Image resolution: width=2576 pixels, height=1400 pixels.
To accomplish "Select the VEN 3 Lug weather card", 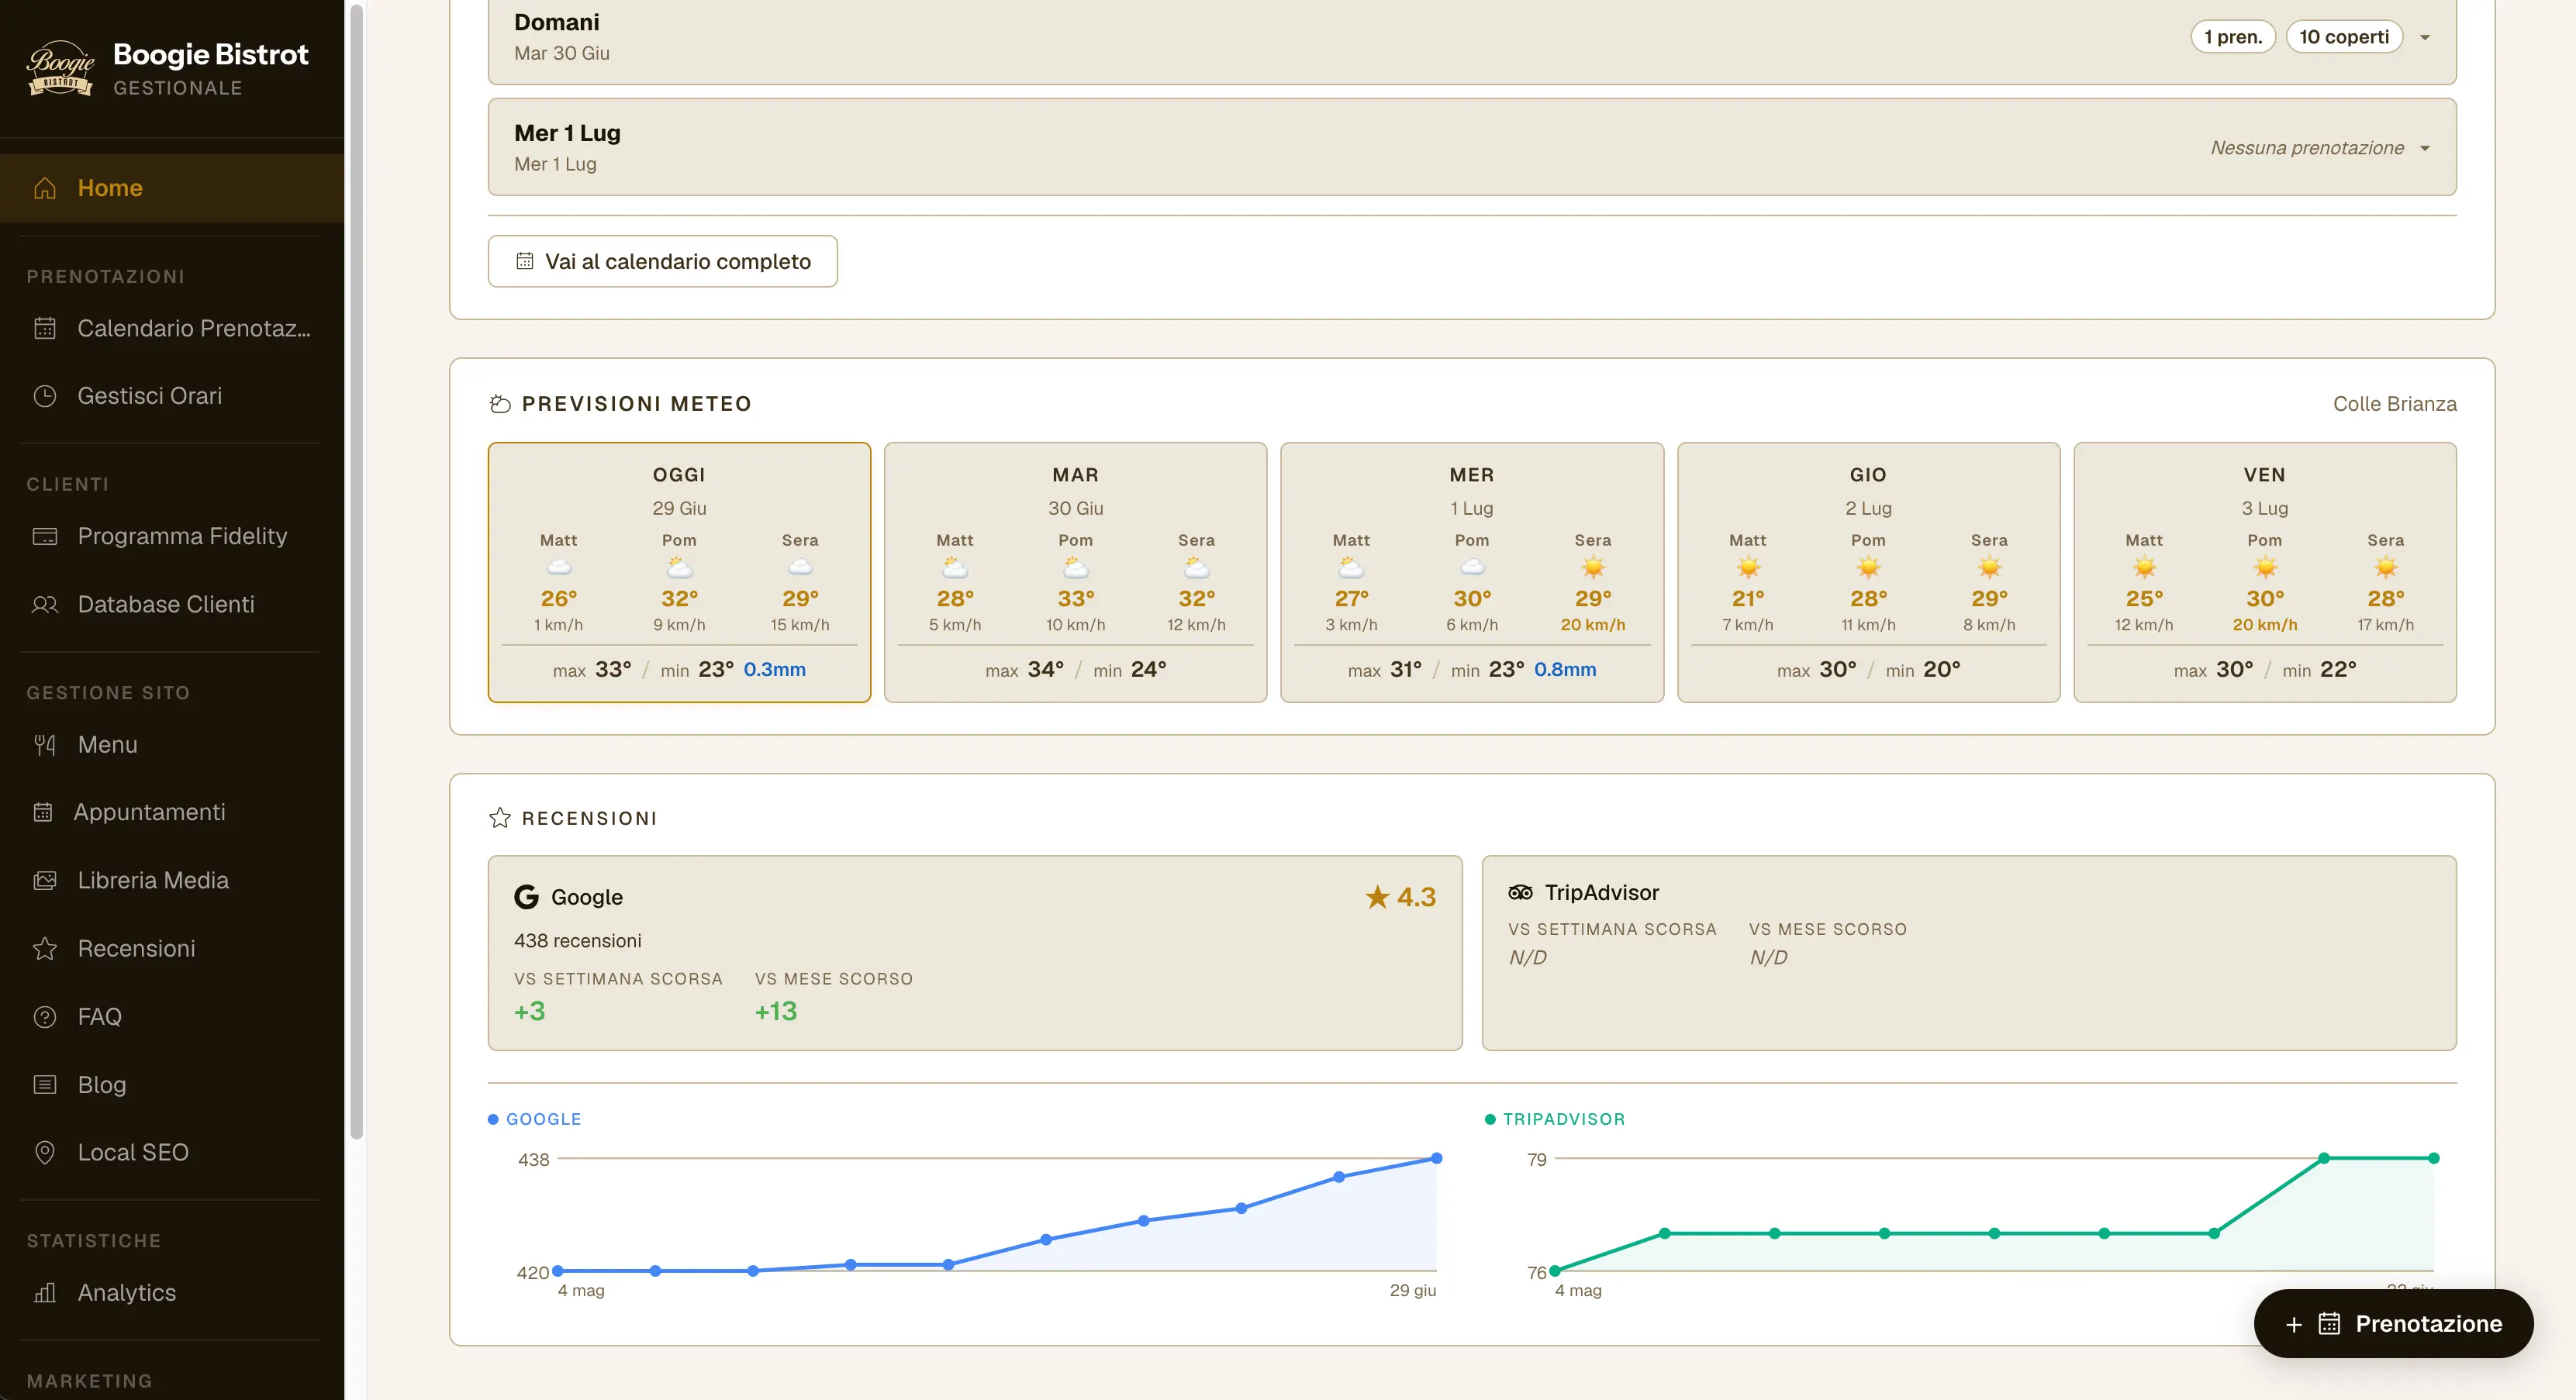I will [2265, 572].
